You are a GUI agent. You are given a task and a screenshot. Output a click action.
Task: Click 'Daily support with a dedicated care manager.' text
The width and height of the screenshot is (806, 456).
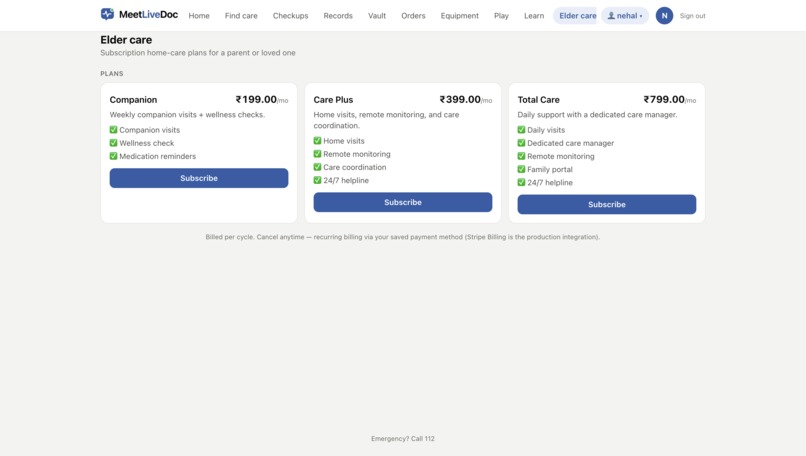(x=597, y=115)
